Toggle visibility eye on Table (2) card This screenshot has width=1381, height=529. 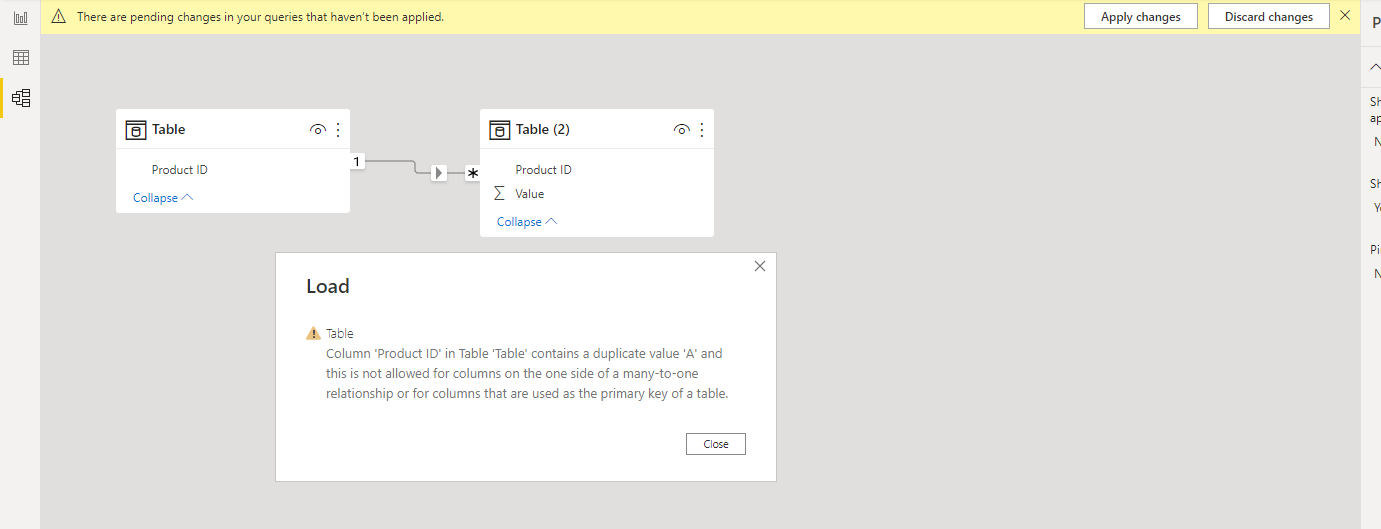(682, 130)
